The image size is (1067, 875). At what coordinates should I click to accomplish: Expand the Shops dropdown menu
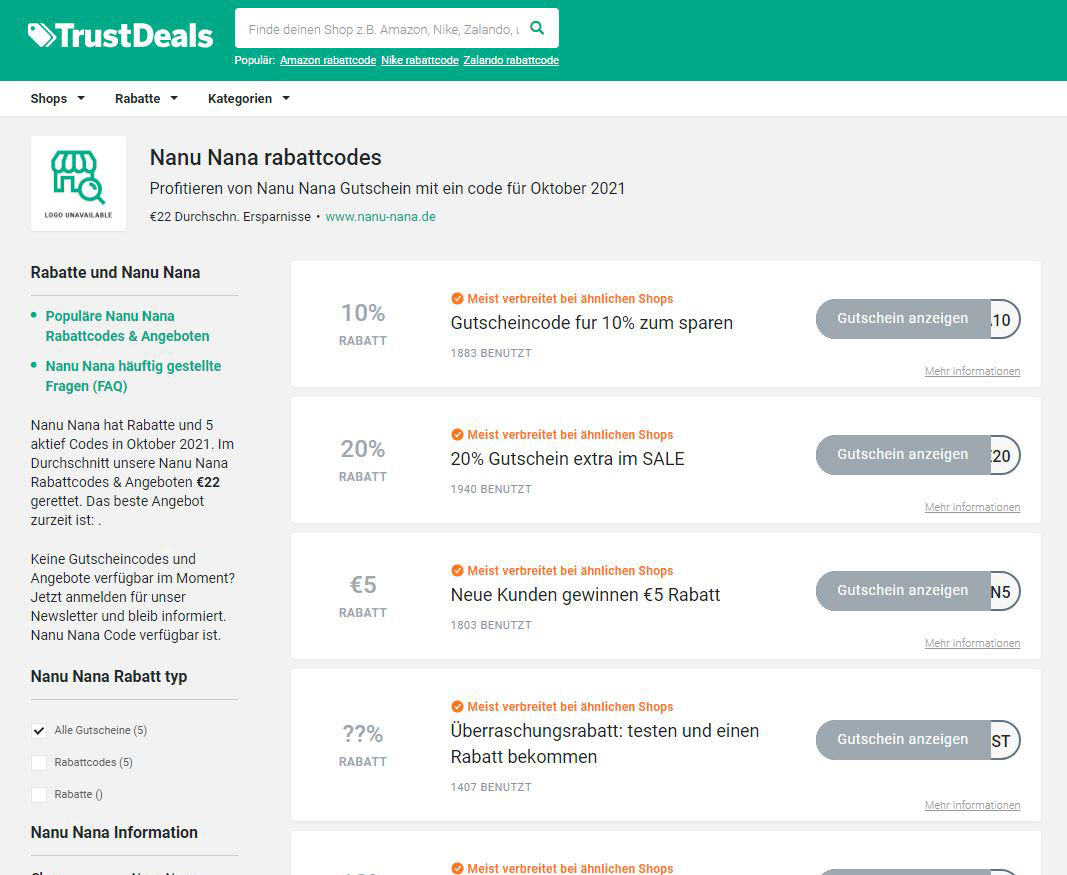click(x=57, y=99)
